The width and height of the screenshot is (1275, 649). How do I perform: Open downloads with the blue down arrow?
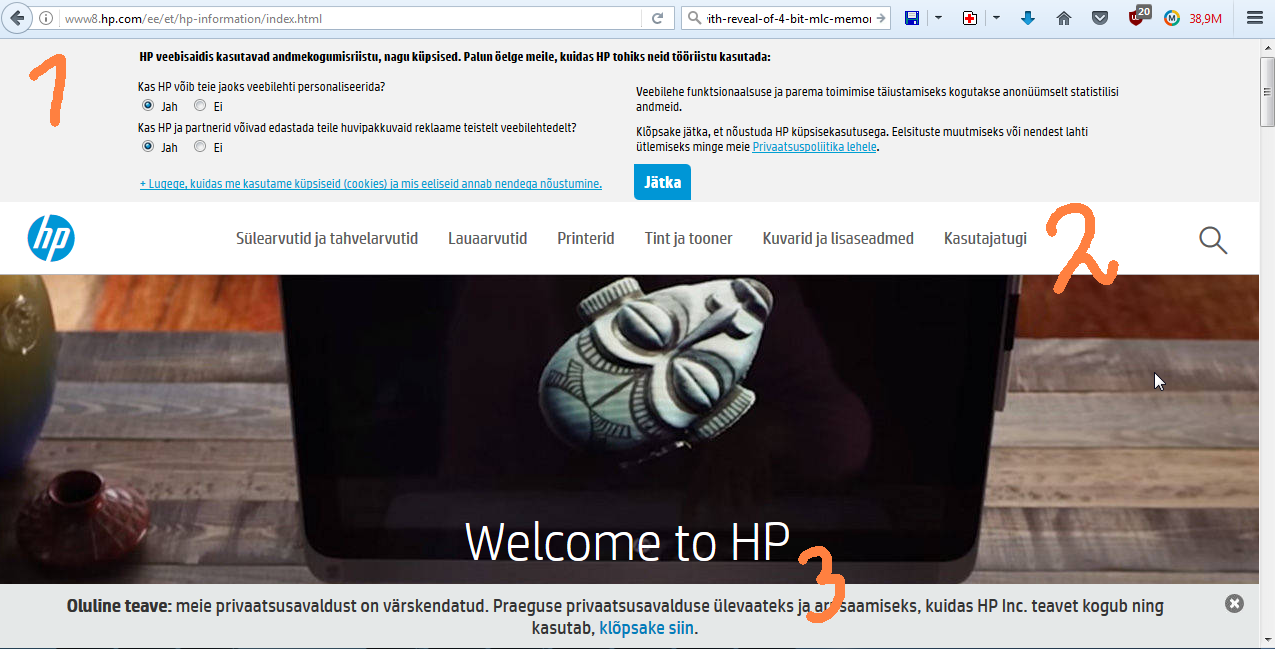tap(1028, 18)
